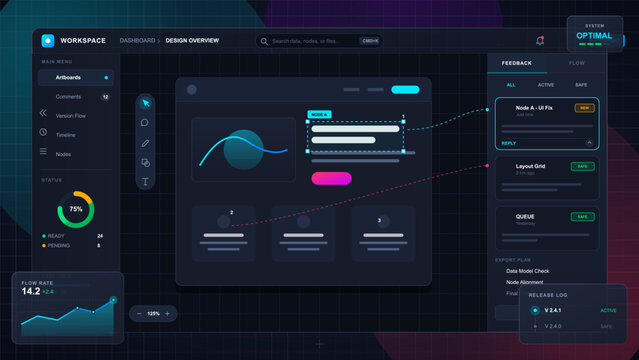
Task: Click the NEW badge on Node A card
Action: click(x=584, y=108)
